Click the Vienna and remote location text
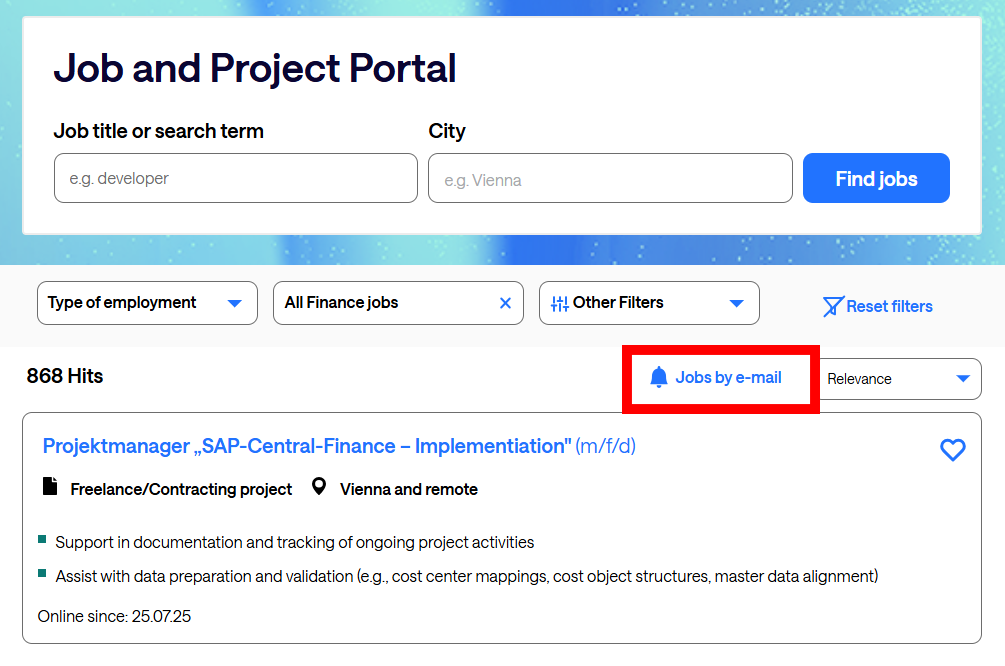Image resolution: width=1005 pixels, height=666 pixels. point(408,489)
